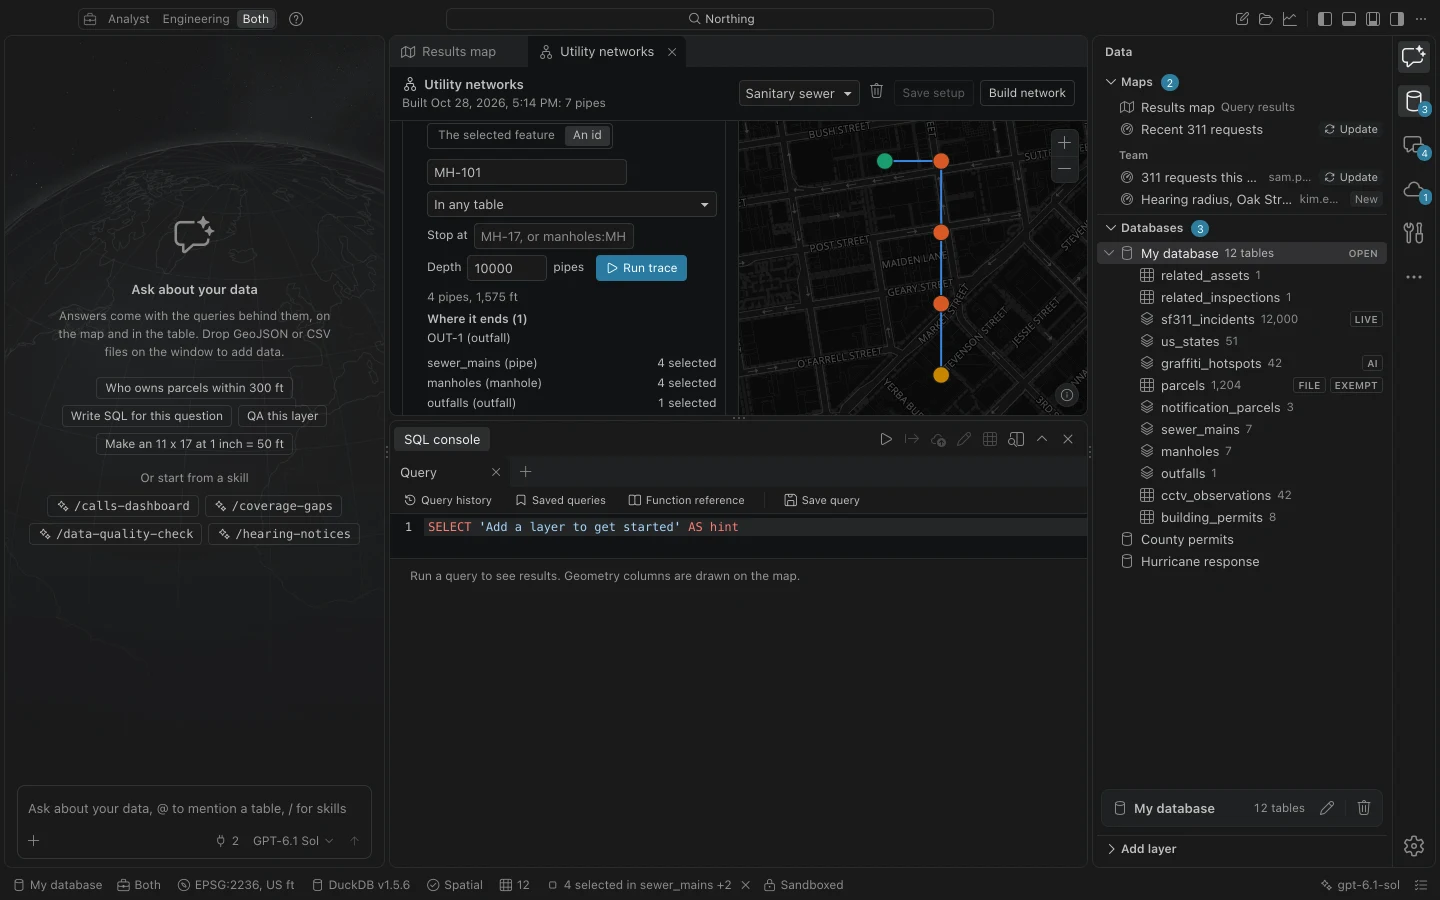Viewport: 1440px width, 900px height.
Task: Toggle the 'An id' selected feature option
Action: (587, 135)
